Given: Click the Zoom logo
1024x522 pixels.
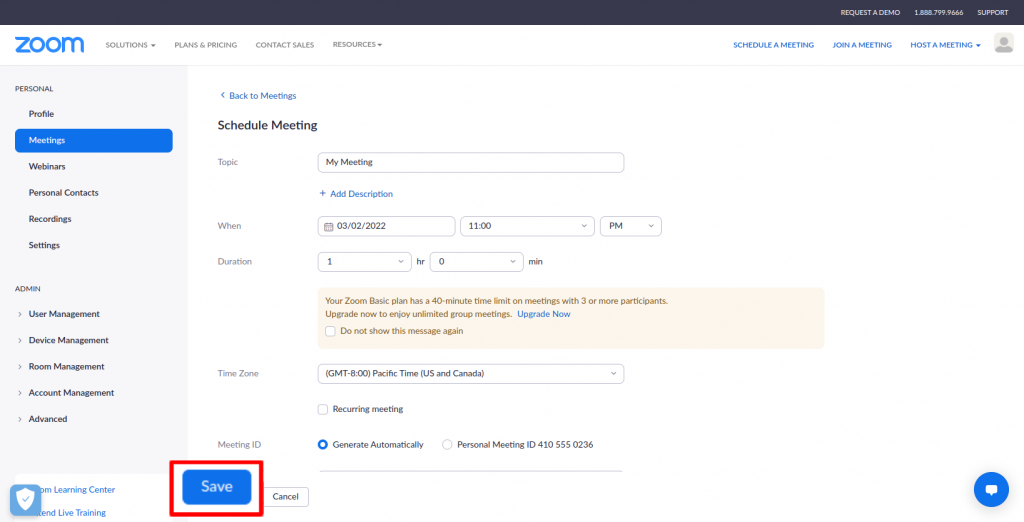Looking at the screenshot, I should [49, 45].
